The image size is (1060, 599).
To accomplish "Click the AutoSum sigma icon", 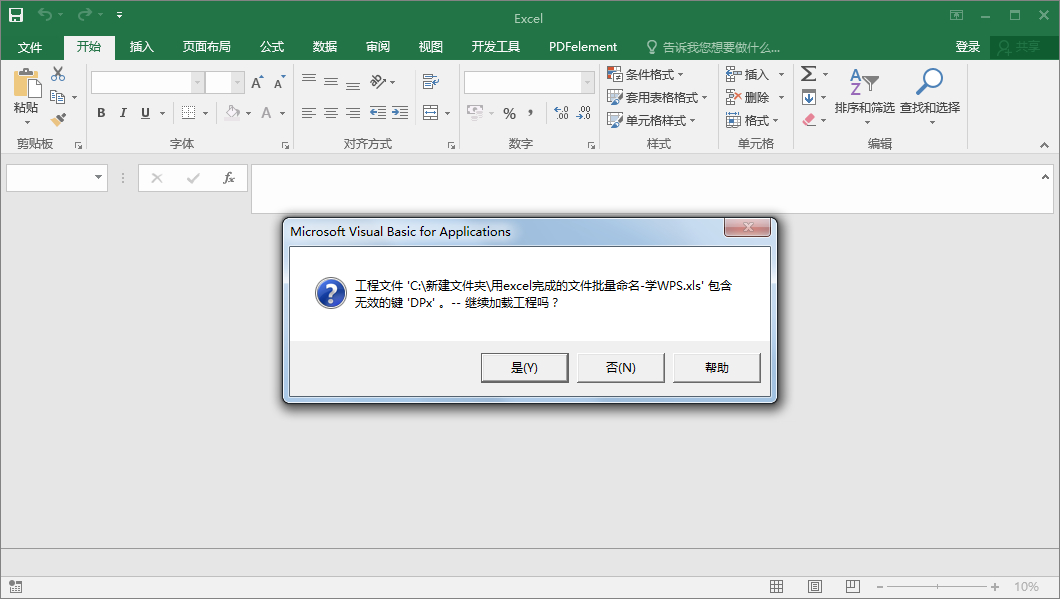I will (x=808, y=72).
